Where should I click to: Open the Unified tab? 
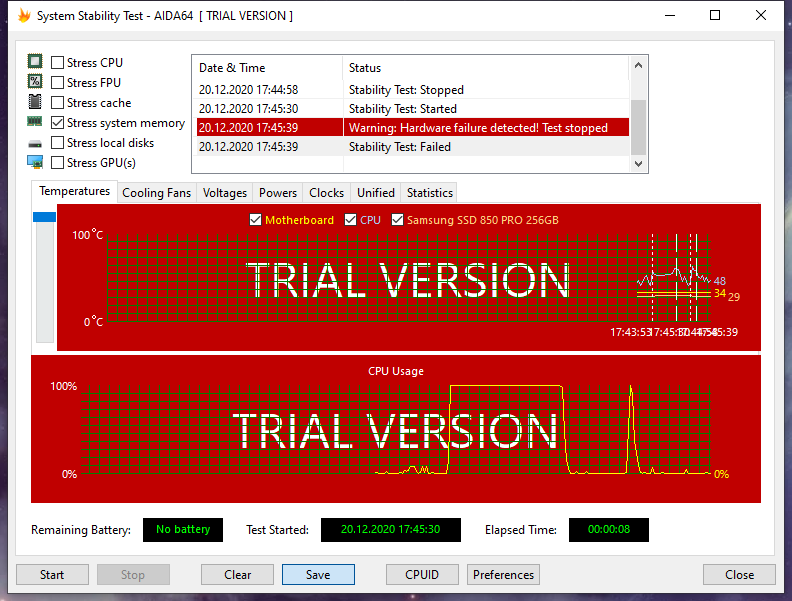tap(376, 193)
